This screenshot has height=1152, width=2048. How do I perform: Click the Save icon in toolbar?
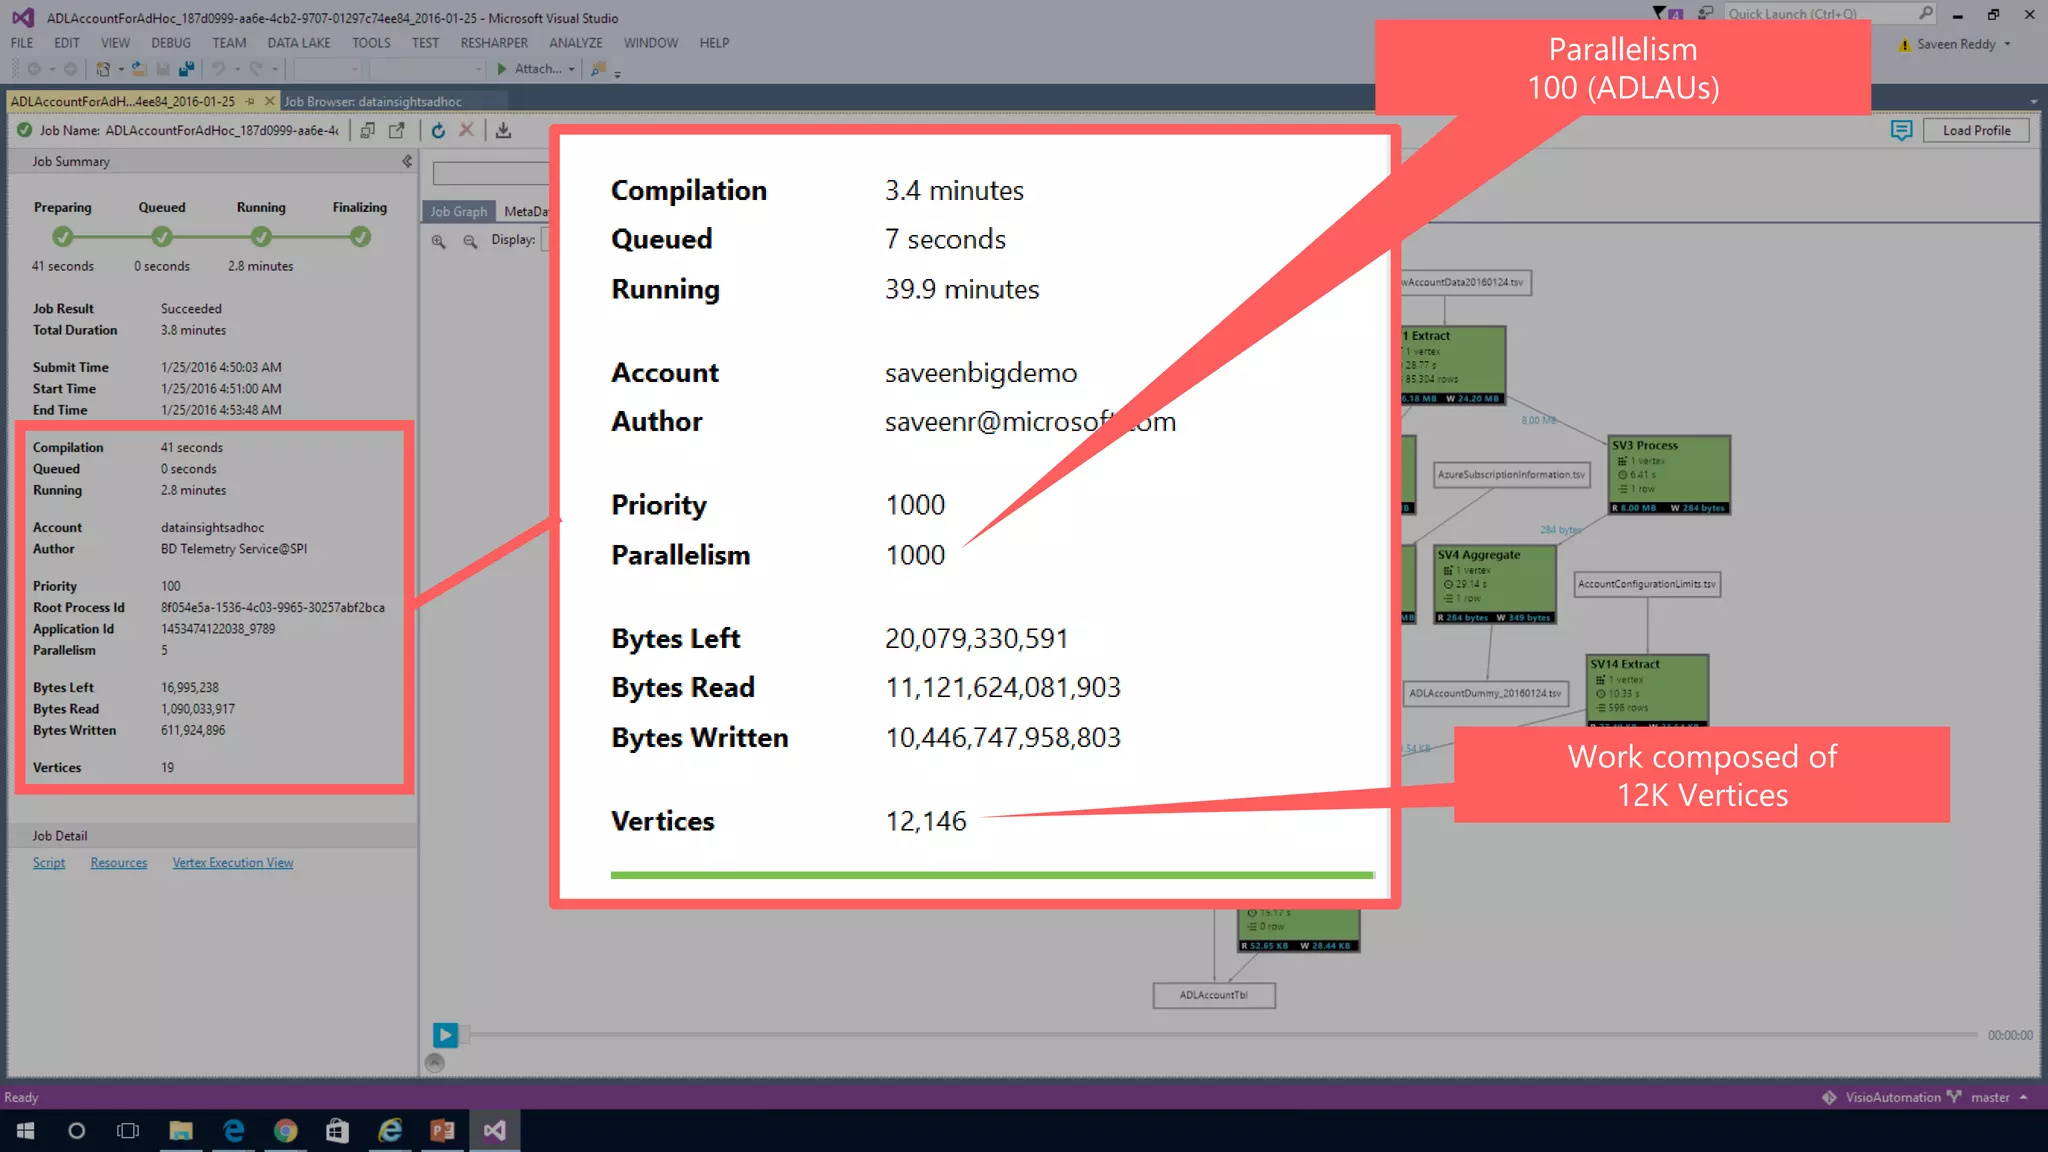[163, 69]
